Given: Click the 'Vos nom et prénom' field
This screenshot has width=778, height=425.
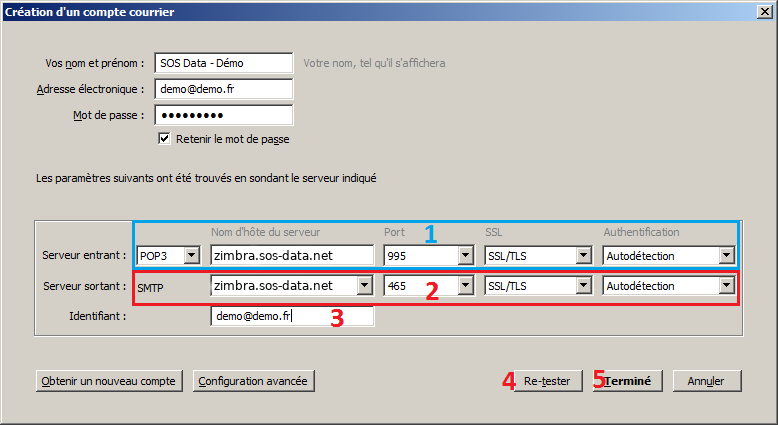Looking at the screenshot, I should [x=224, y=63].
